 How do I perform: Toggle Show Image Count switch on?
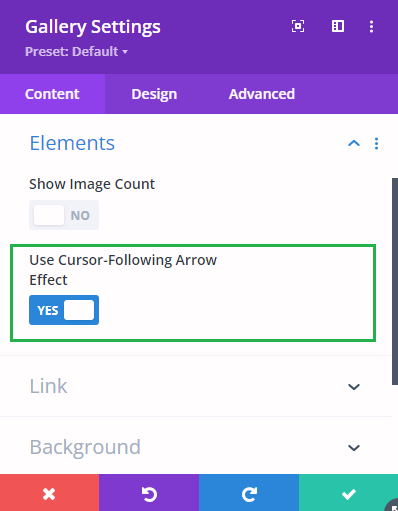click(x=64, y=215)
